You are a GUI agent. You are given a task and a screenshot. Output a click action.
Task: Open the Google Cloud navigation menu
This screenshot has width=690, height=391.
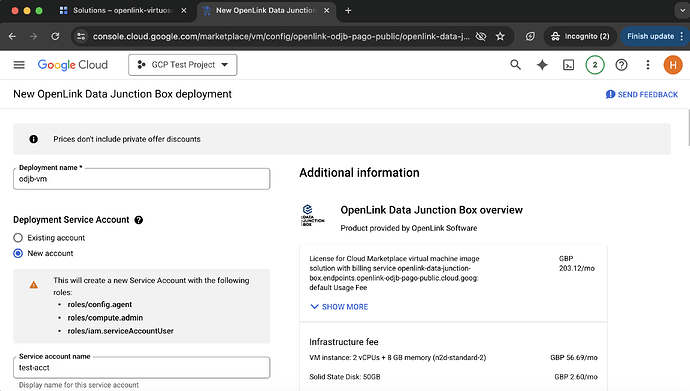[x=19, y=65]
